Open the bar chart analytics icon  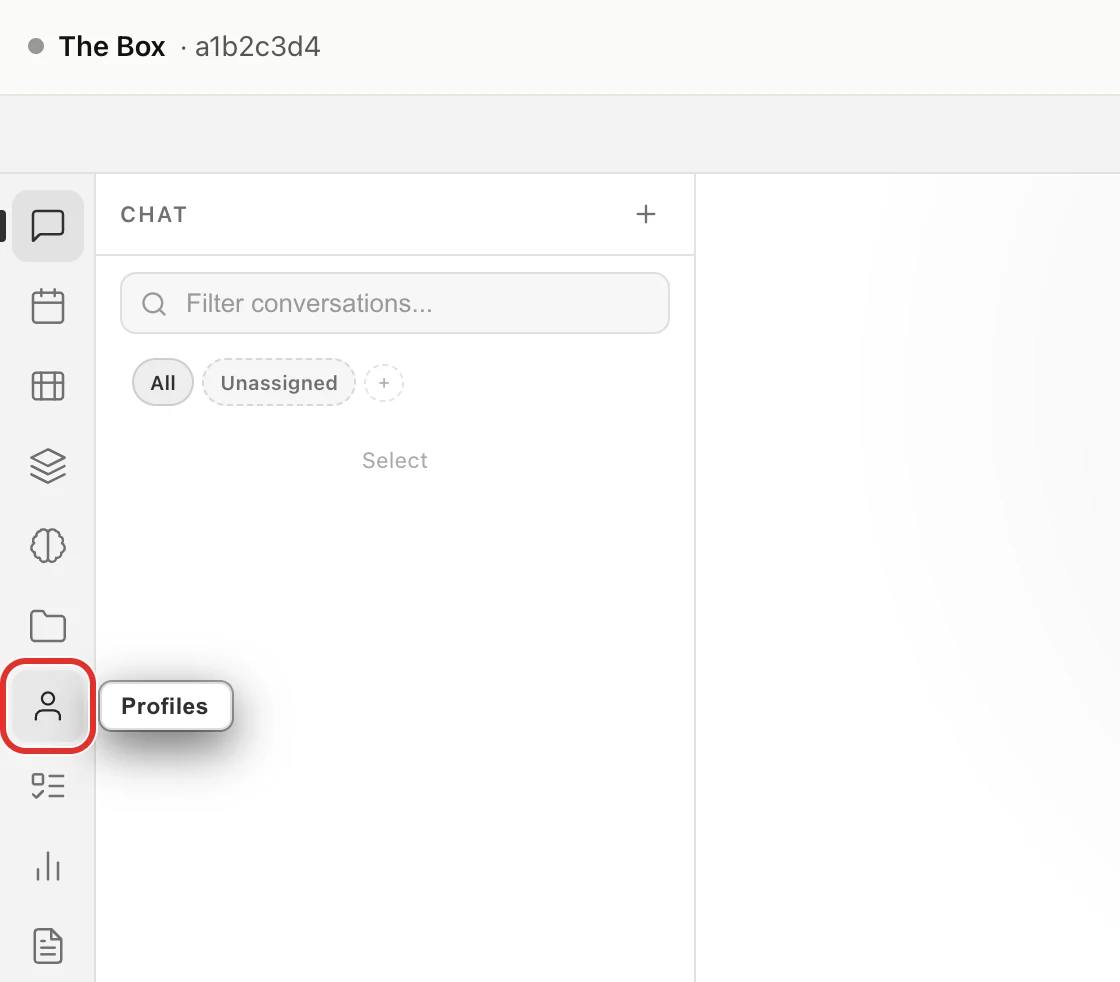click(48, 866)
